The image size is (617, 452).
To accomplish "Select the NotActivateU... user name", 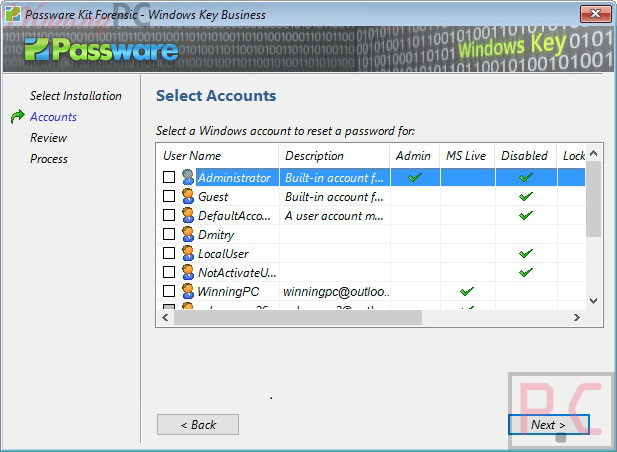I will click(x=237, y=273).
